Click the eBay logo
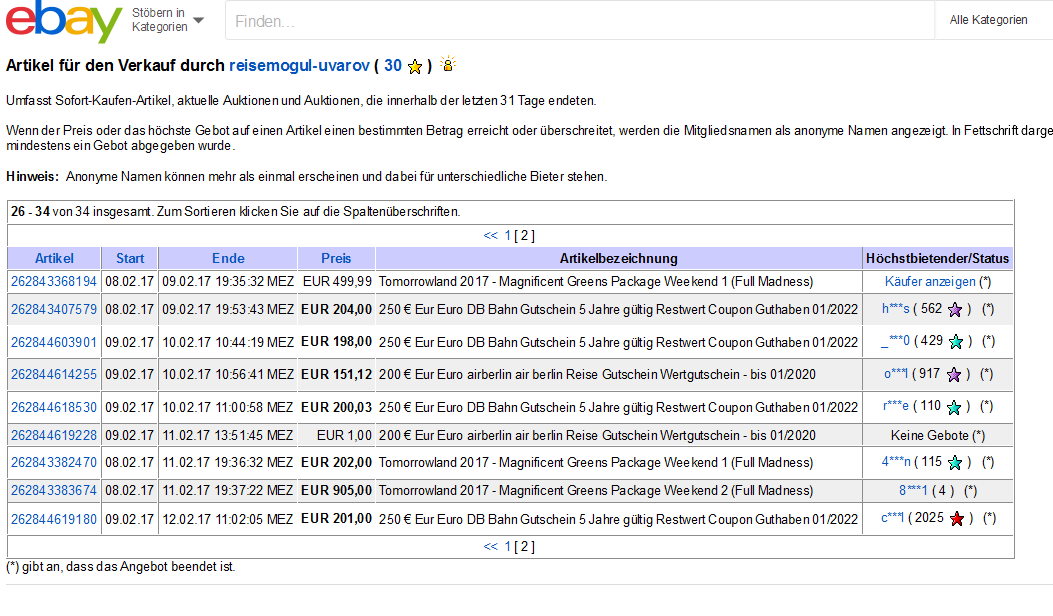This screenshot has height=616, width=1053. [64, 22]
